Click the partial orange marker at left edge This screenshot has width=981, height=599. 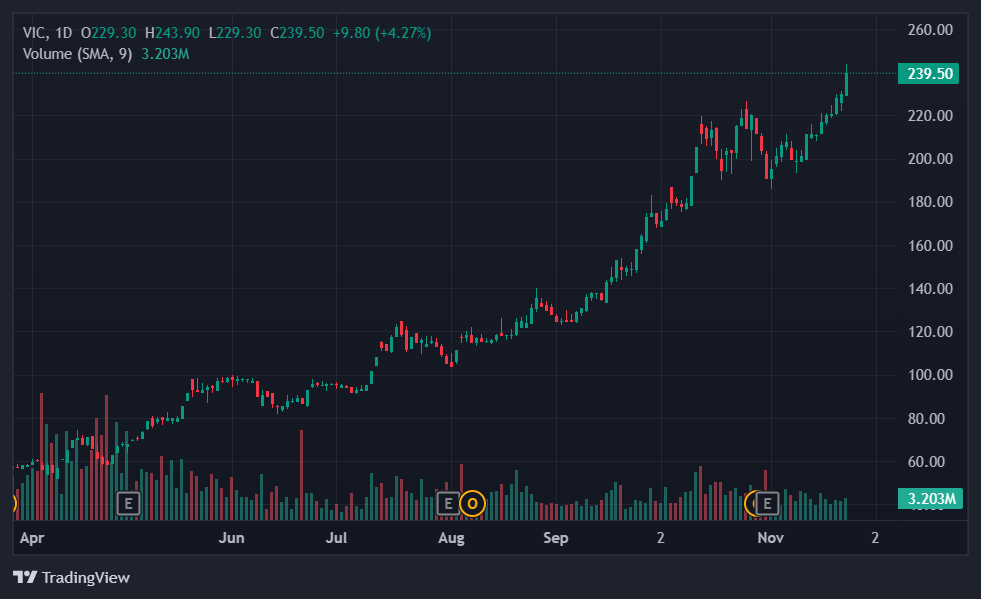click(14, 503)
